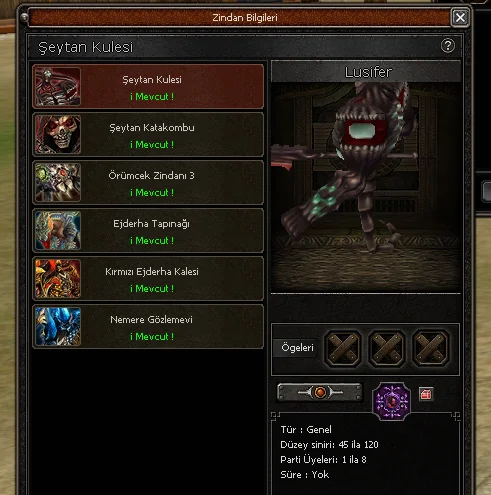The height and width of the screenshot is (495, 491).
Task: Click the Ejderha Tapınağı dragon portrait icon
Action: (x=58, y=231)
